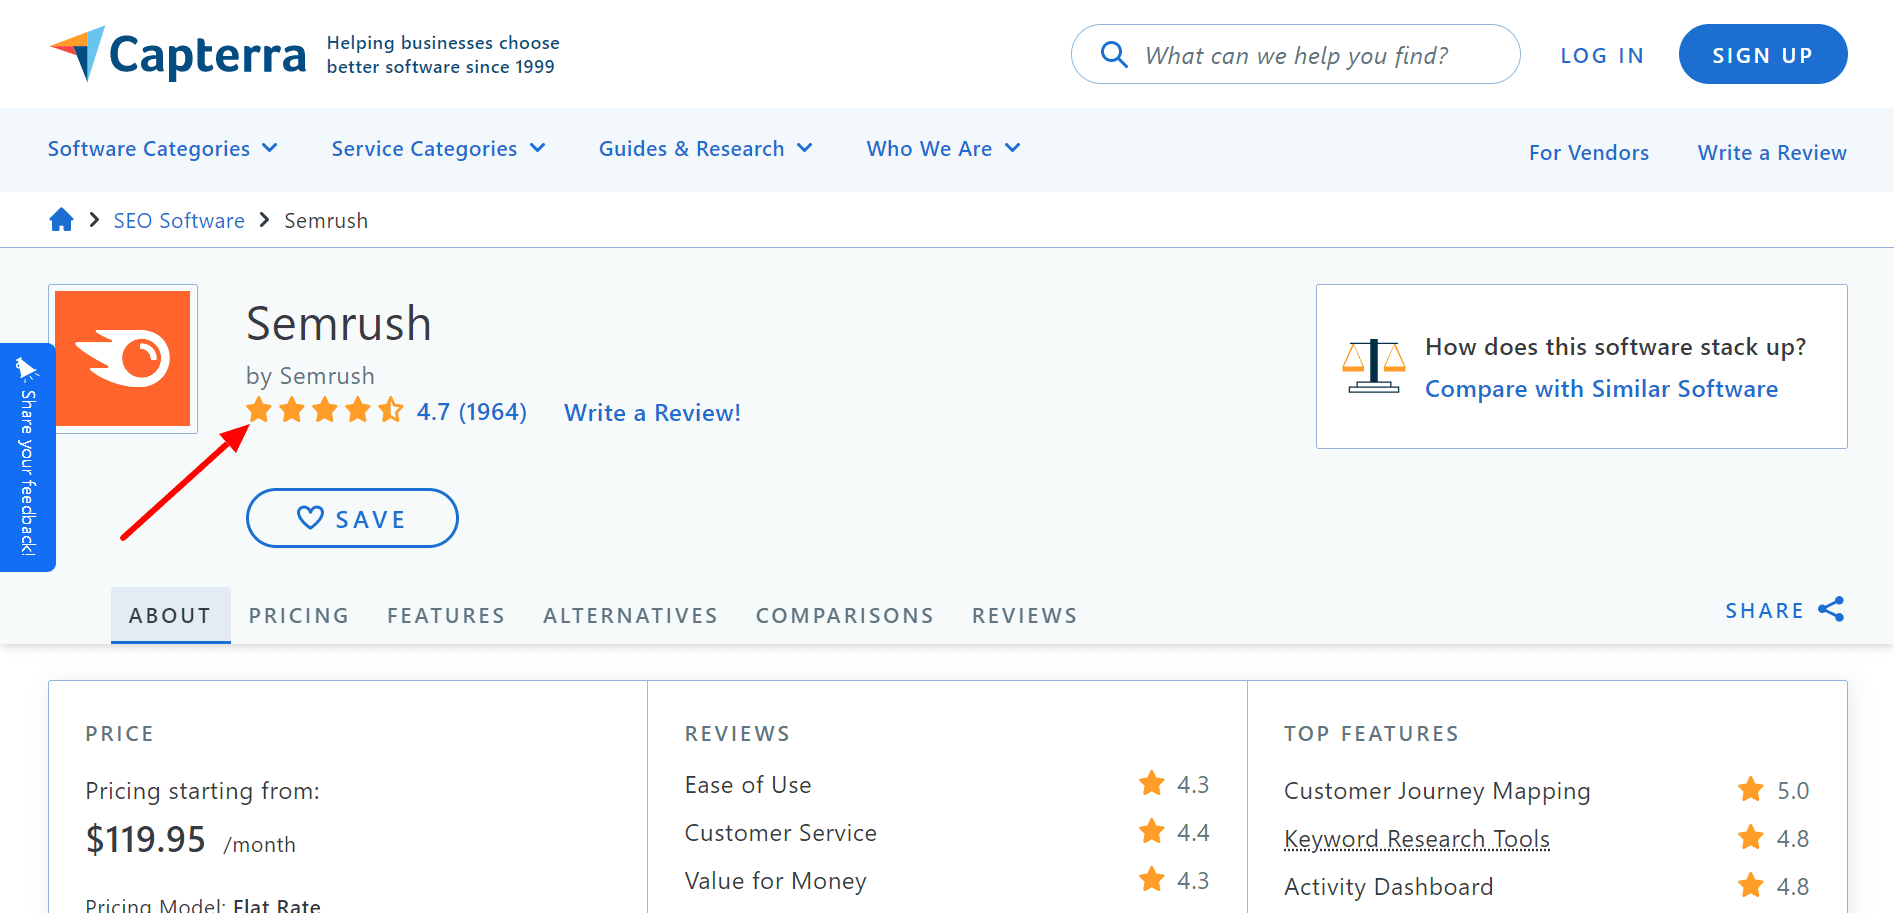Click Compare with Similar Software link
Screen dimensions: 1894x913
[1602, 389]
